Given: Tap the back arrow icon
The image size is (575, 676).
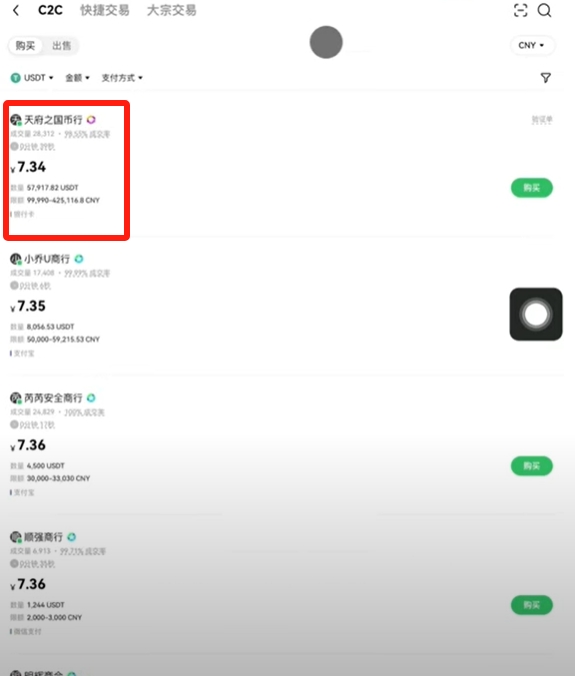Looking at the screenshot, I should pos(16,10).
